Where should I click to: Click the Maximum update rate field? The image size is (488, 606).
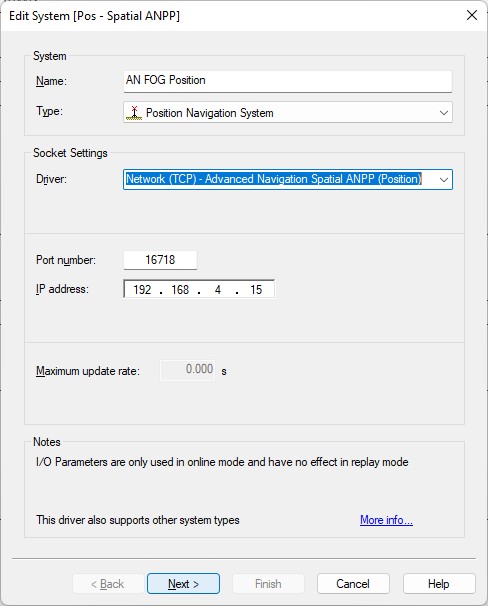[x=187, y=370]
